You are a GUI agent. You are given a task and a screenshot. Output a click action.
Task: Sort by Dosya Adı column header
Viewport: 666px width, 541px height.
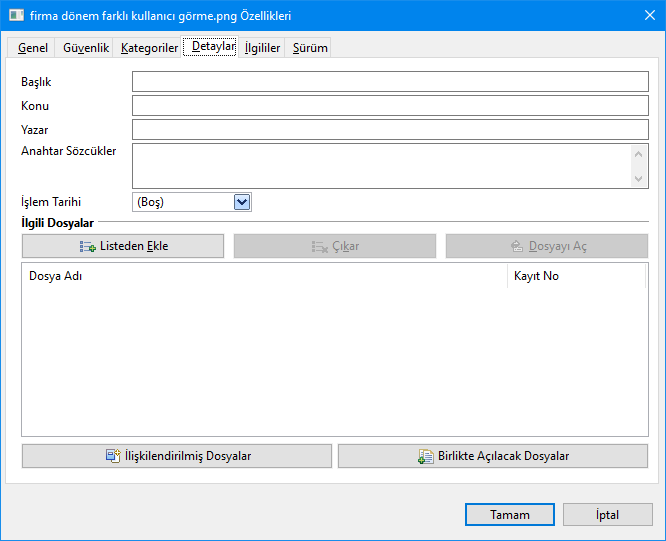[263, 276]
